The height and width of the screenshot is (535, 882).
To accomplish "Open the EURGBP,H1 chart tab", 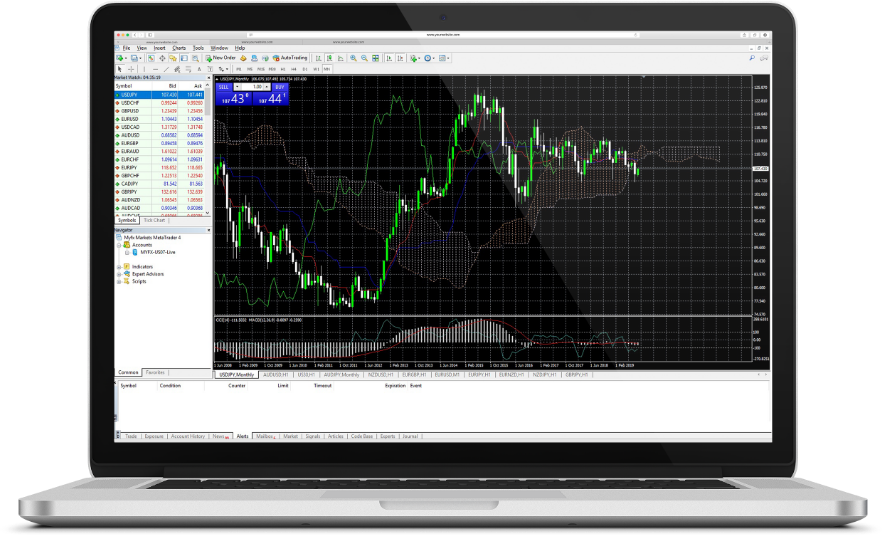I will (x=415, y=375).
